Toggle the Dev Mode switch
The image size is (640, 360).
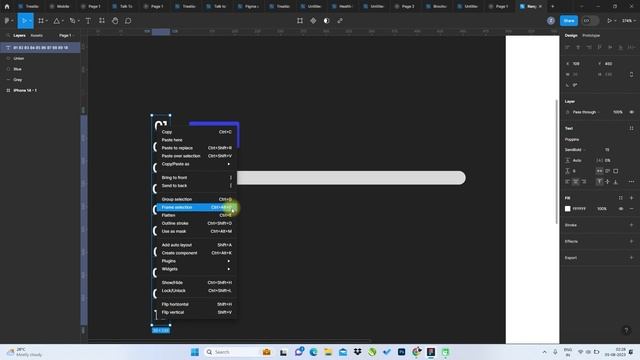[x=590, y=21]
